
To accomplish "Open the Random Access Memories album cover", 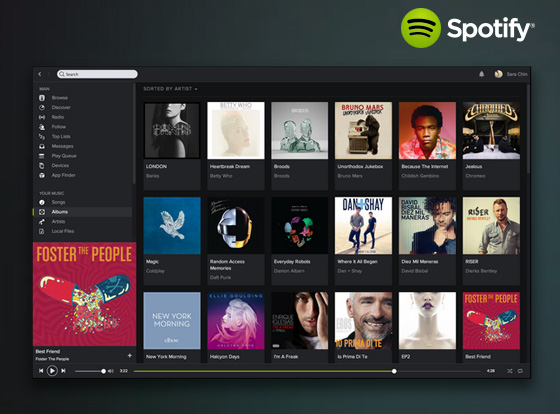I will (x=236, y=225).
